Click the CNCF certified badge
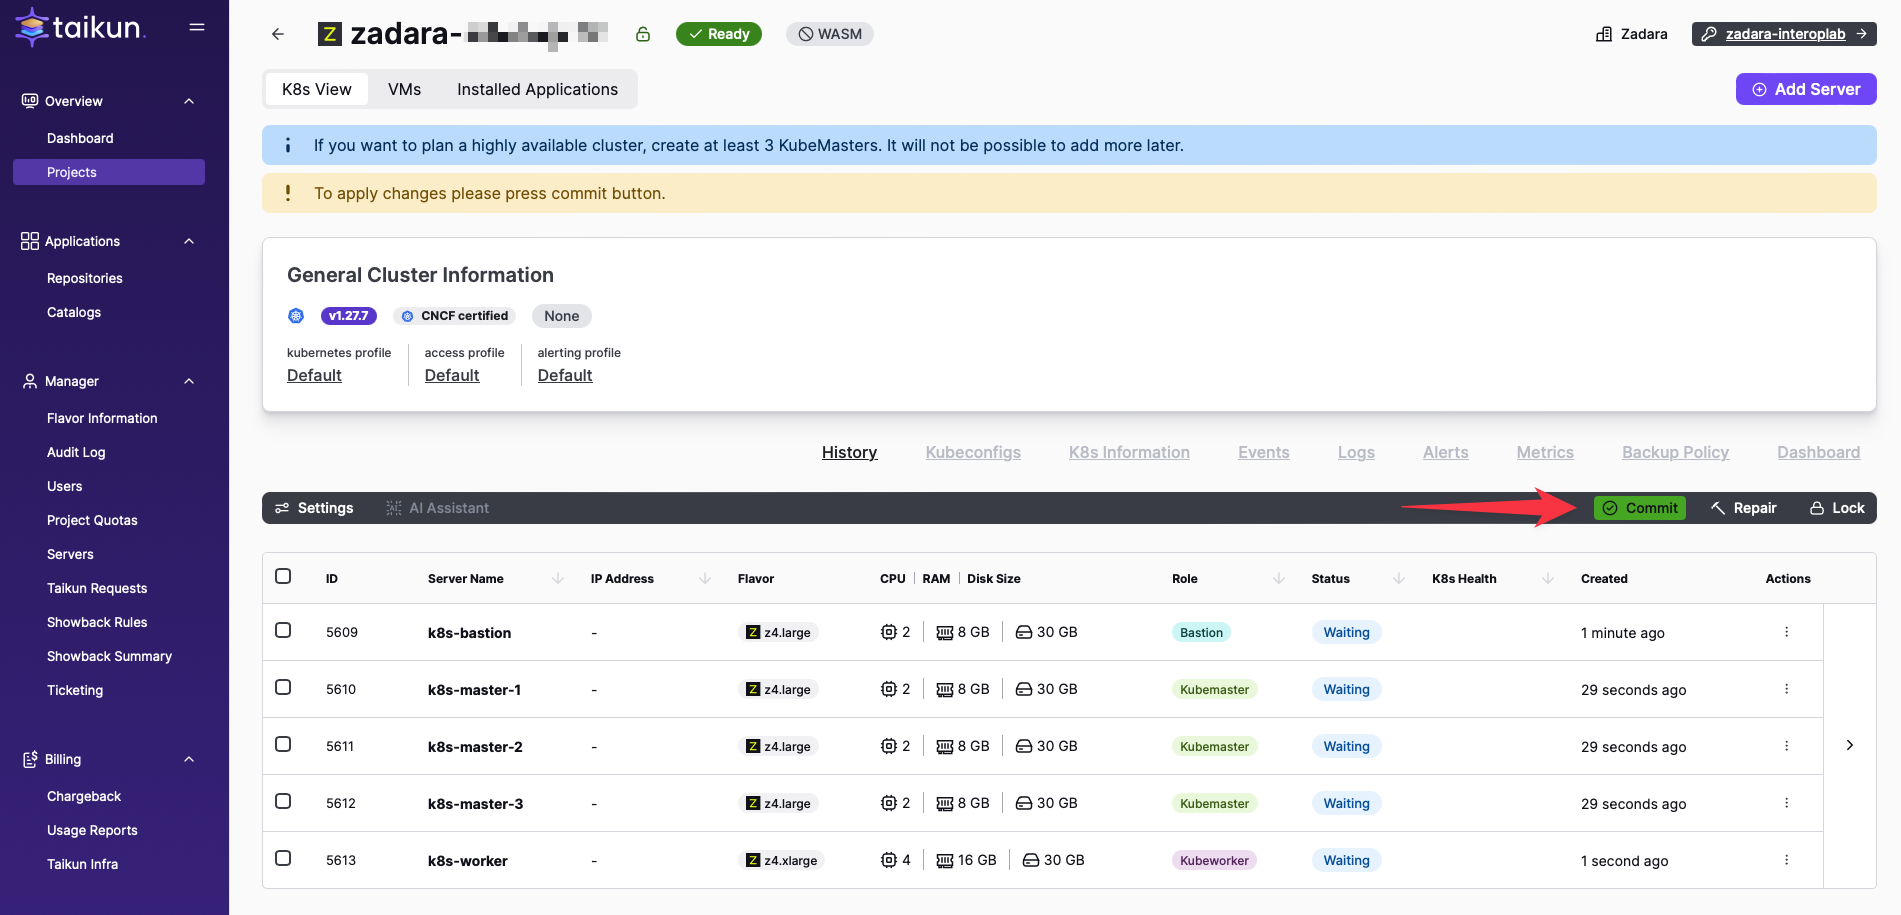The height and width of the screenshot is (915, 1901). tap(454, 316)
